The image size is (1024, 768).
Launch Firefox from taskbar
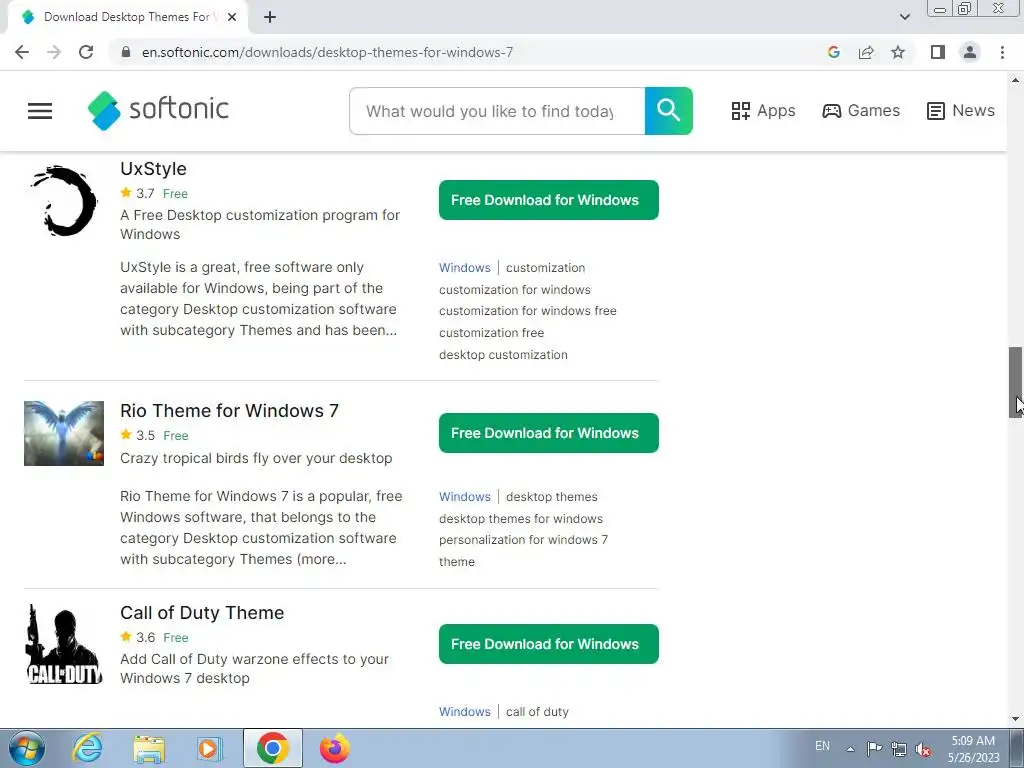[334, 748]
